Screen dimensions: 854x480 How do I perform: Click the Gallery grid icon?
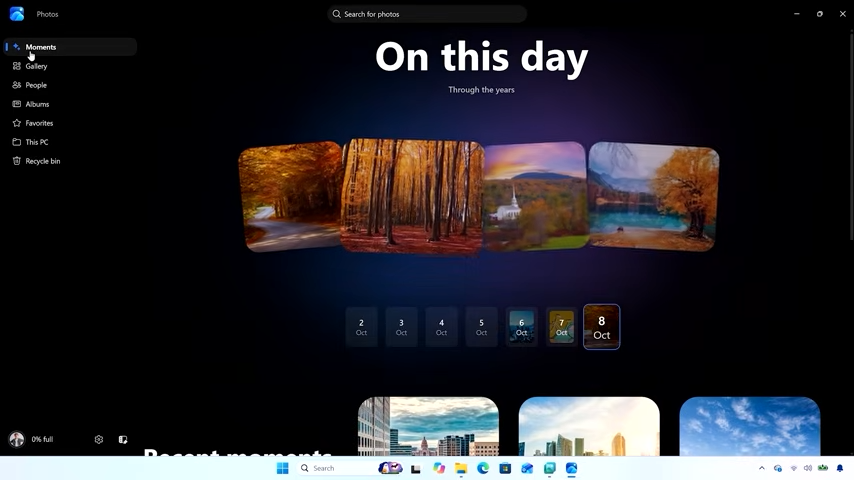(17, 66)
